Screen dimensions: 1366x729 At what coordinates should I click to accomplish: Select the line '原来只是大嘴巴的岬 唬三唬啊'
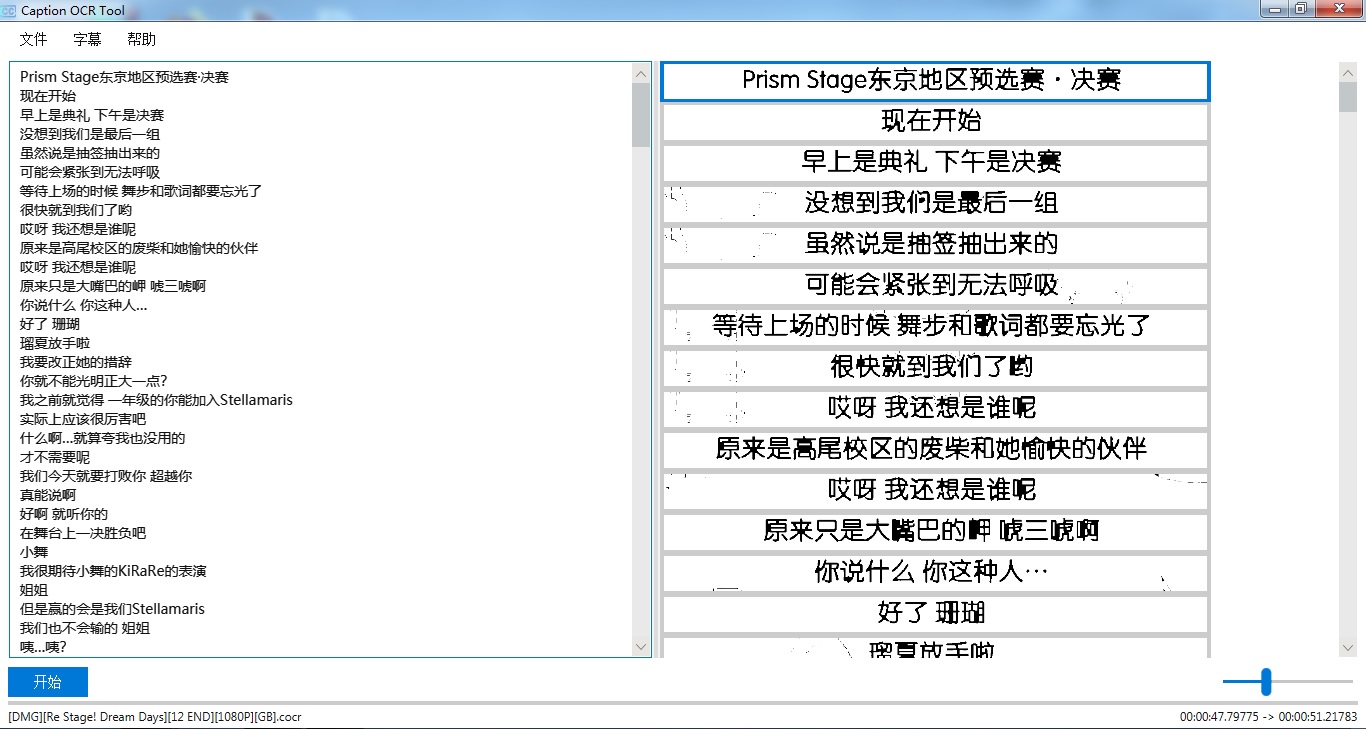[x=113, y=286]
